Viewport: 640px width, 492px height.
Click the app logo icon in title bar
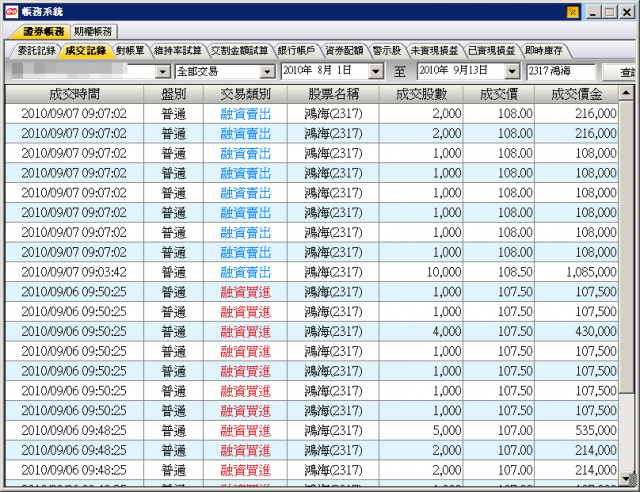tap(11, 12)
